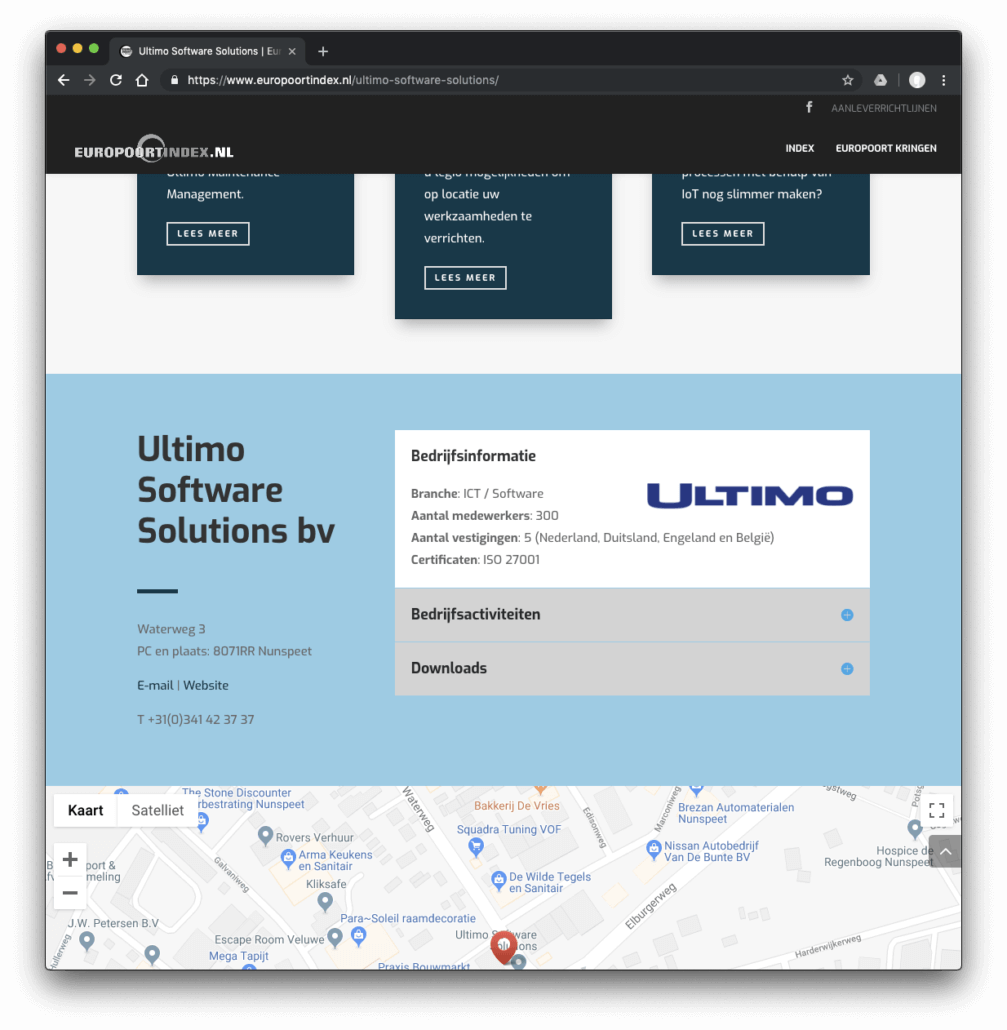Open the cloud extension icon in toolbar

pos(880,80)
